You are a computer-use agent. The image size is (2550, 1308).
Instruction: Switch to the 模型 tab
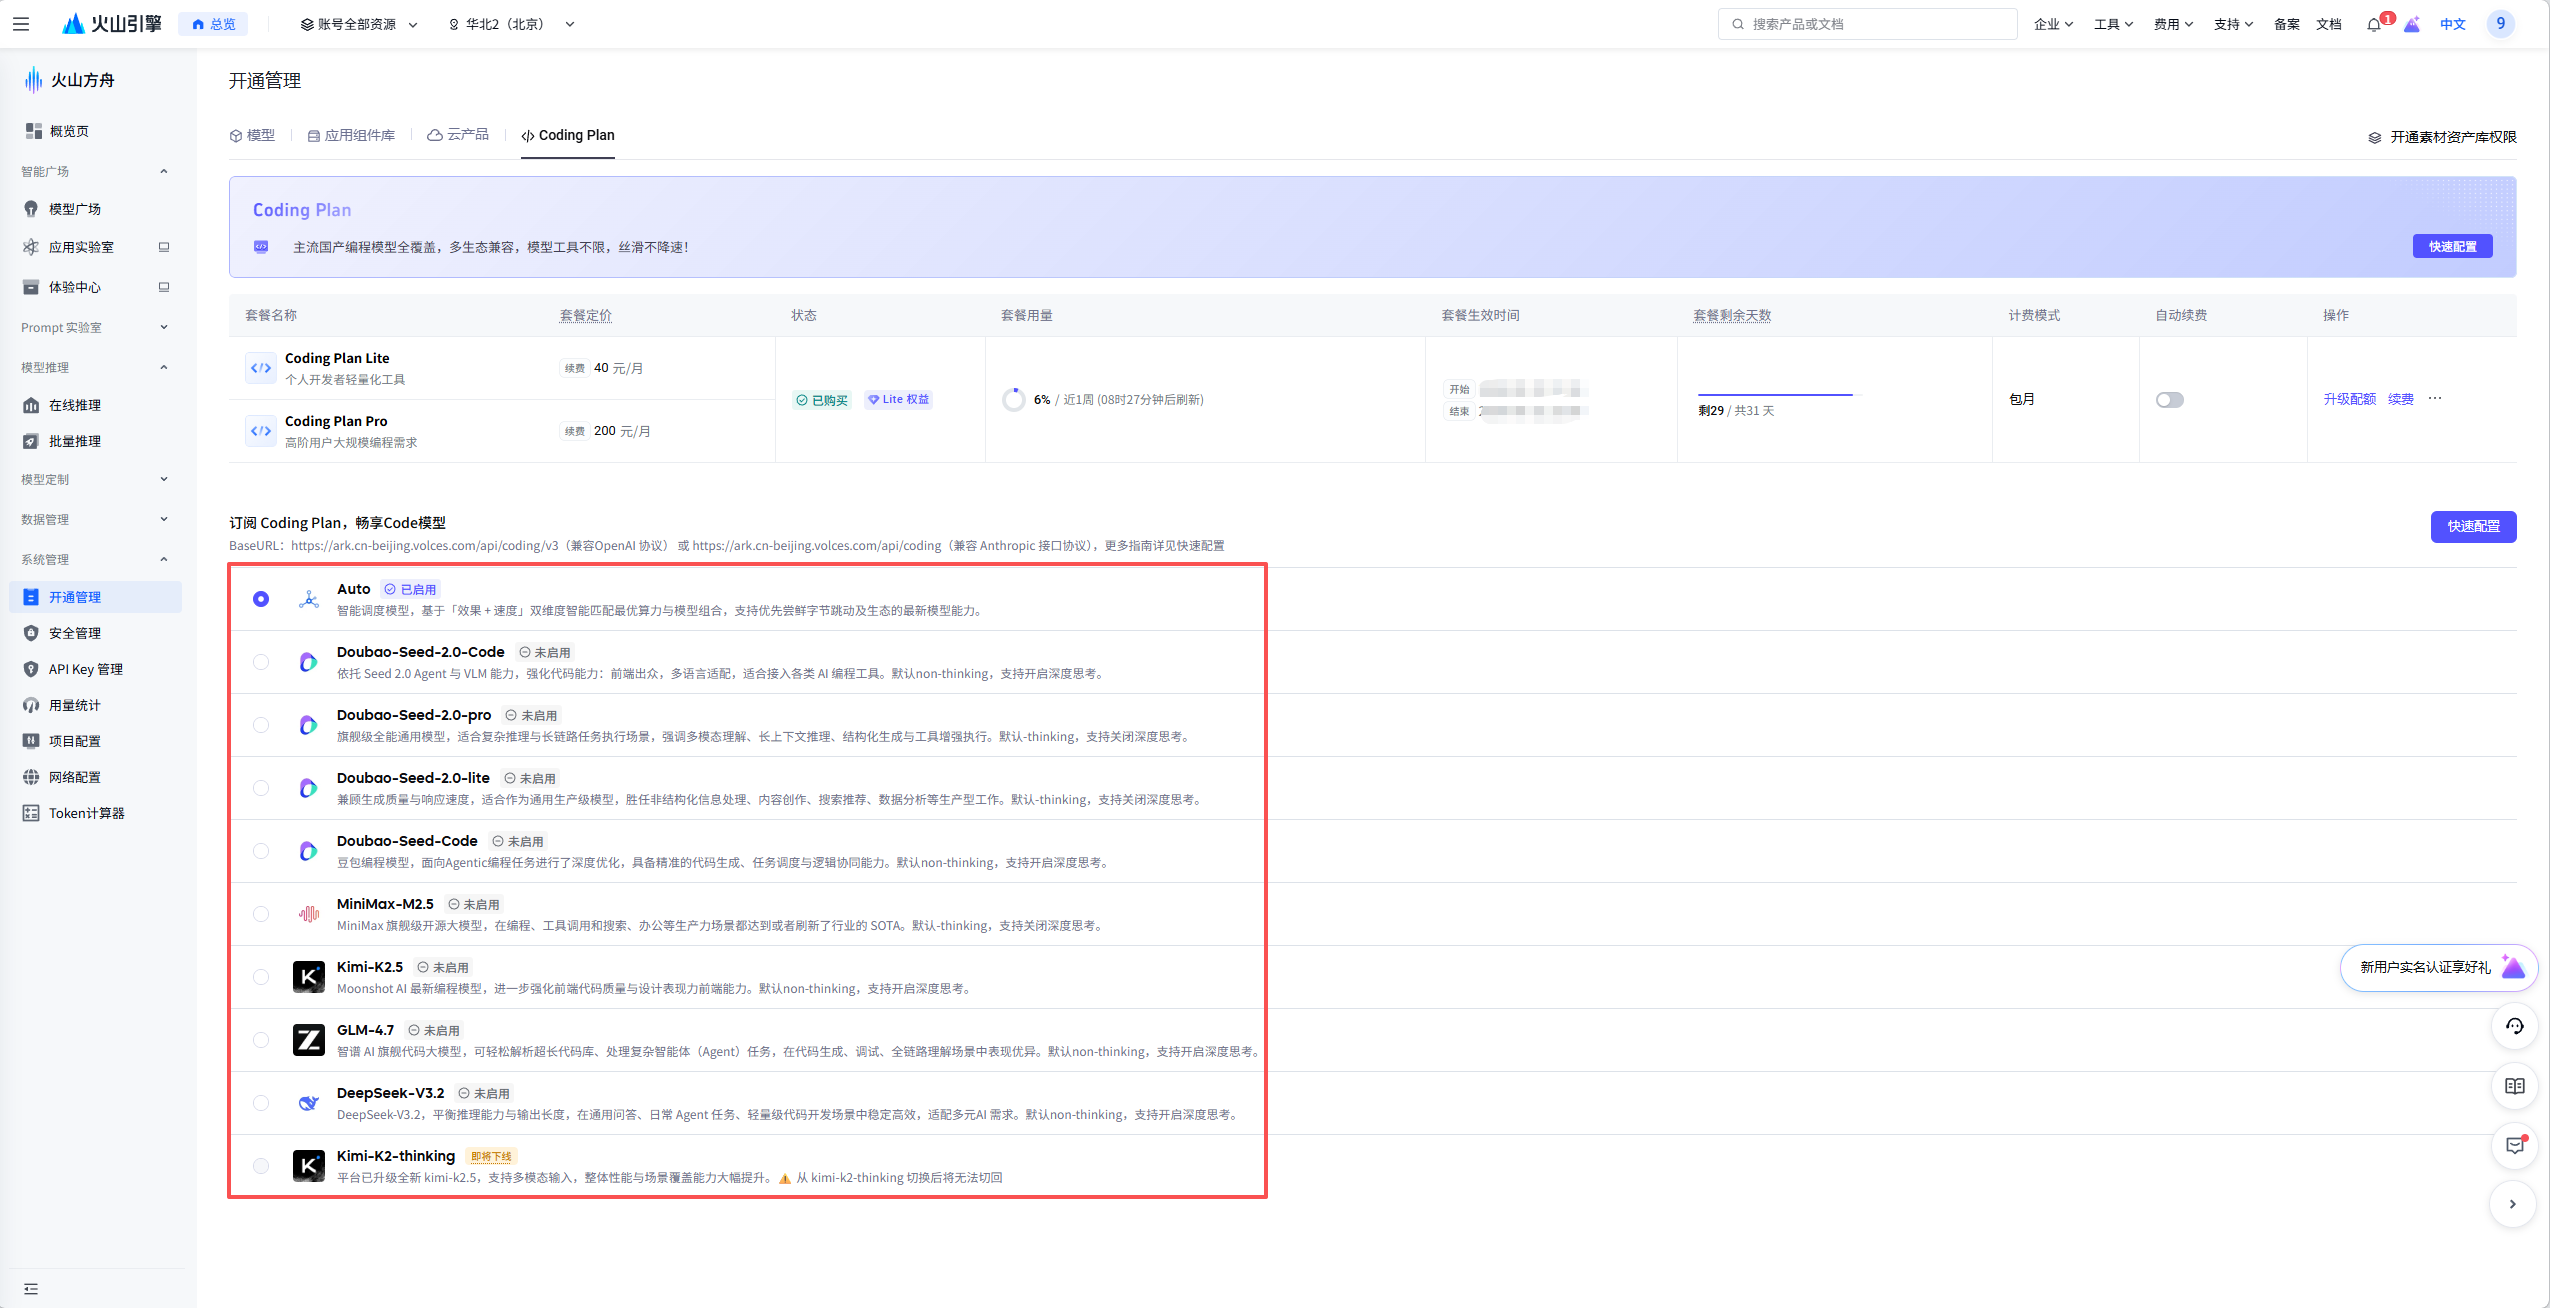tap(253, 135)
